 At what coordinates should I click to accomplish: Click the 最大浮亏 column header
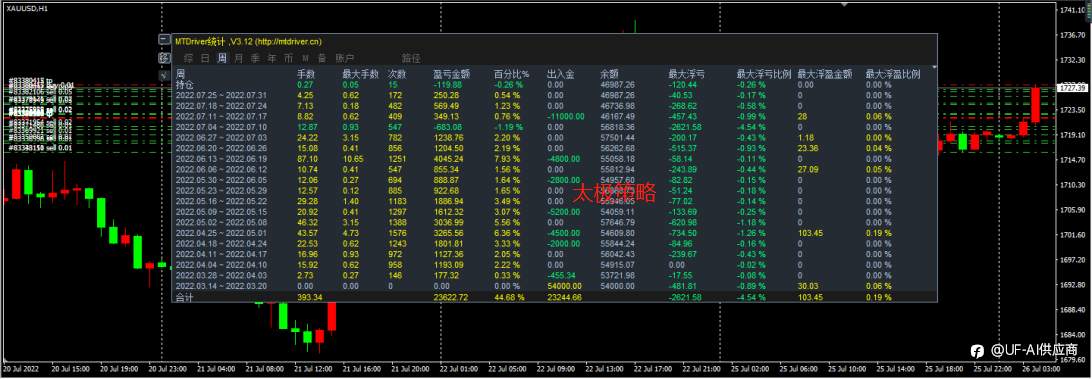tap(686, 73)
